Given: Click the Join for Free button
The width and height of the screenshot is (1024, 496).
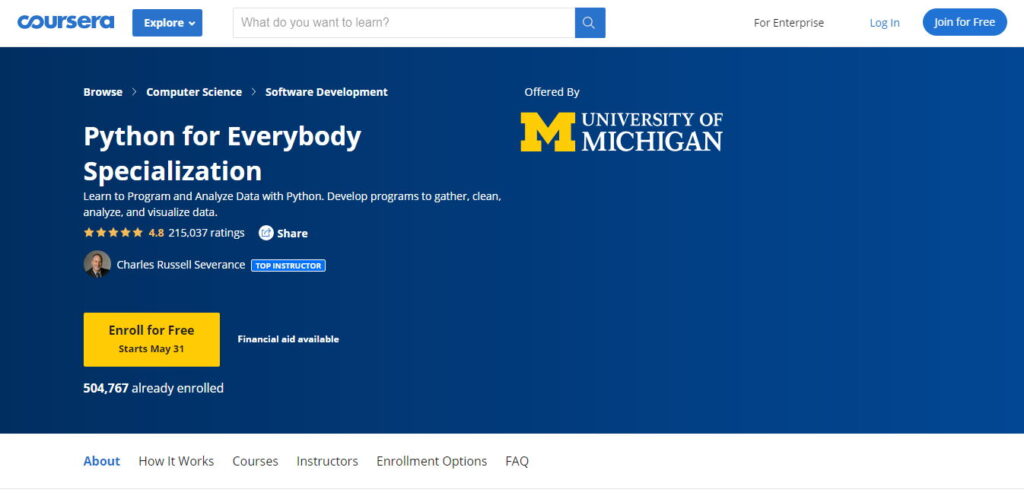Looking at the screenshot, I should point(965,22).
